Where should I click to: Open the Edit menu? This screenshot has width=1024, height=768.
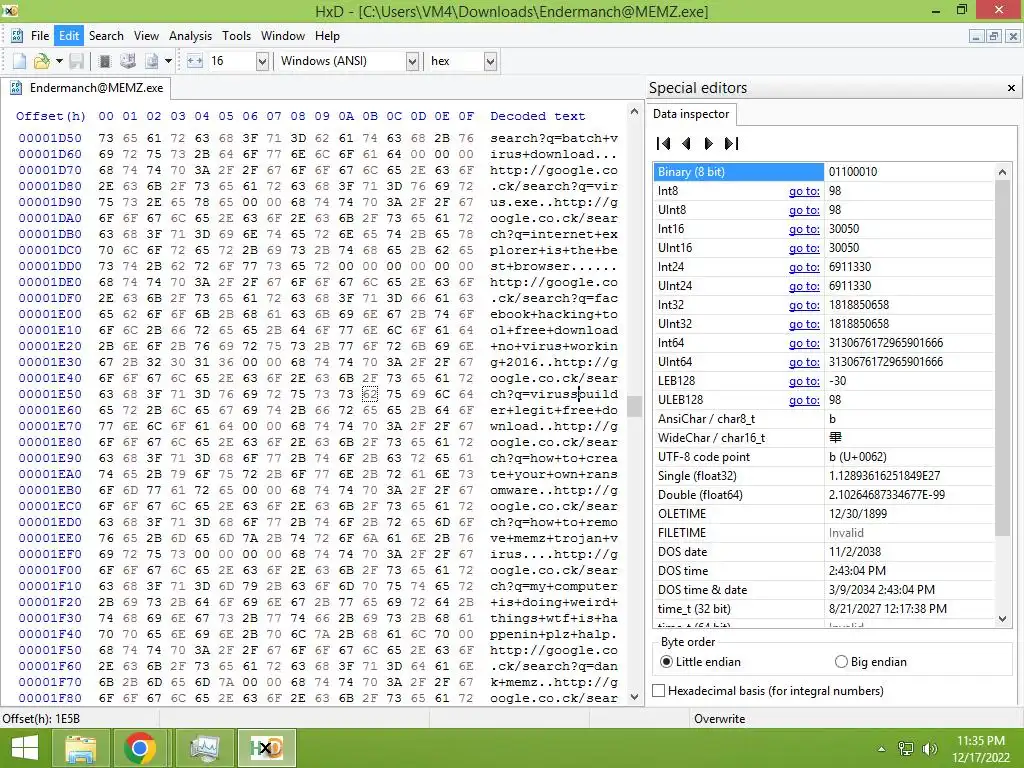tap(69, 36)
